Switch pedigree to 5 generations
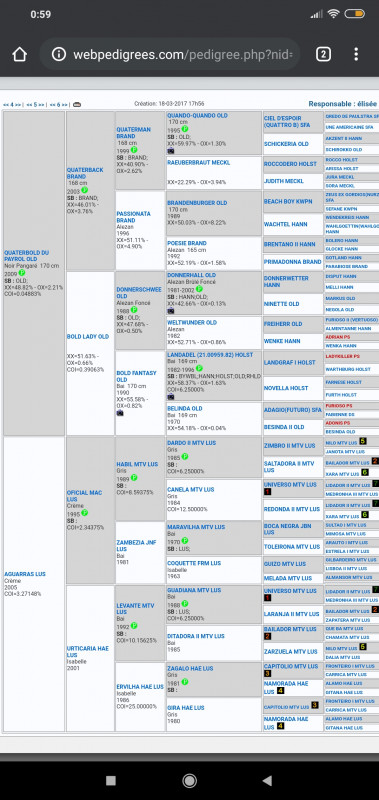 35,105
